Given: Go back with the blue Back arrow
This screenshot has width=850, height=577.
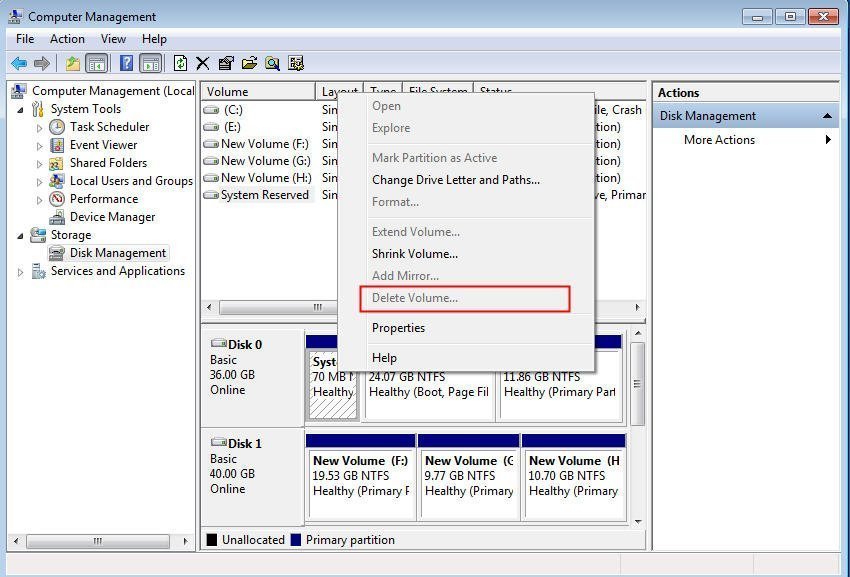Looking at the screenshot, I should tap(19, 63).
